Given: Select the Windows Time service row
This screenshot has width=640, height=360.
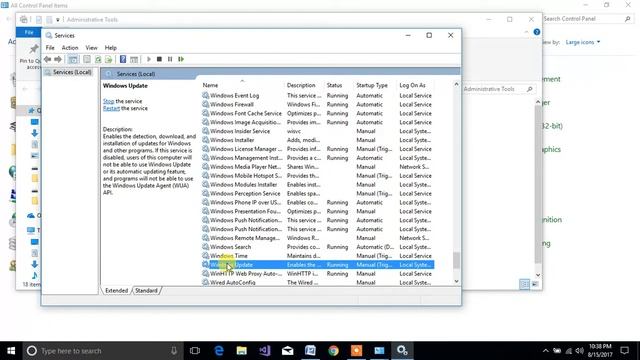Looking at the screenshot, I should tap(318, 256).
